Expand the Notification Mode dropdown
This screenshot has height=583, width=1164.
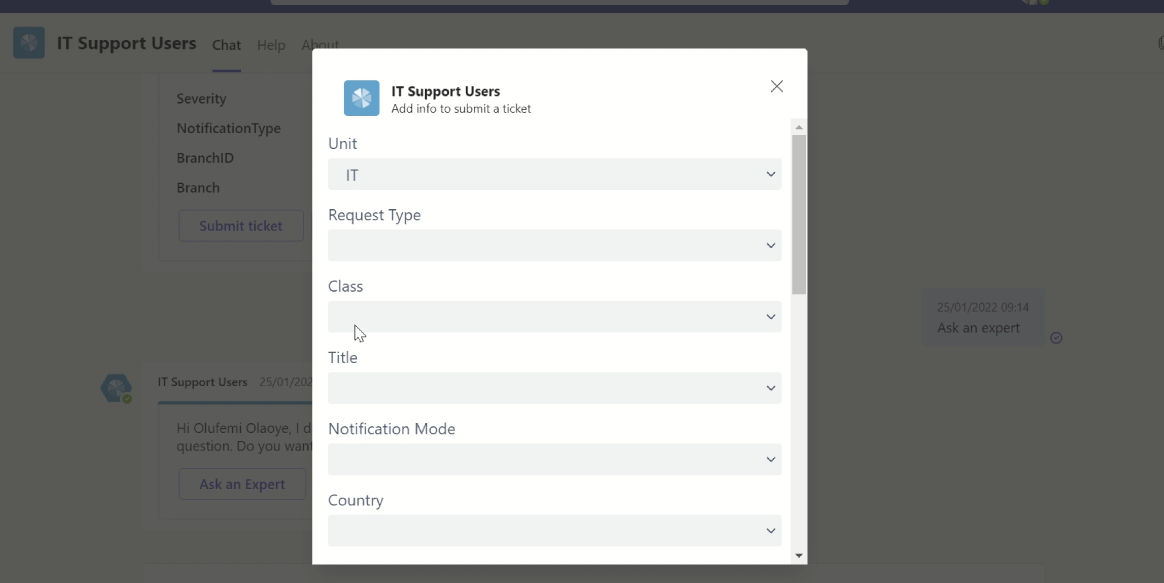point(554,459)
